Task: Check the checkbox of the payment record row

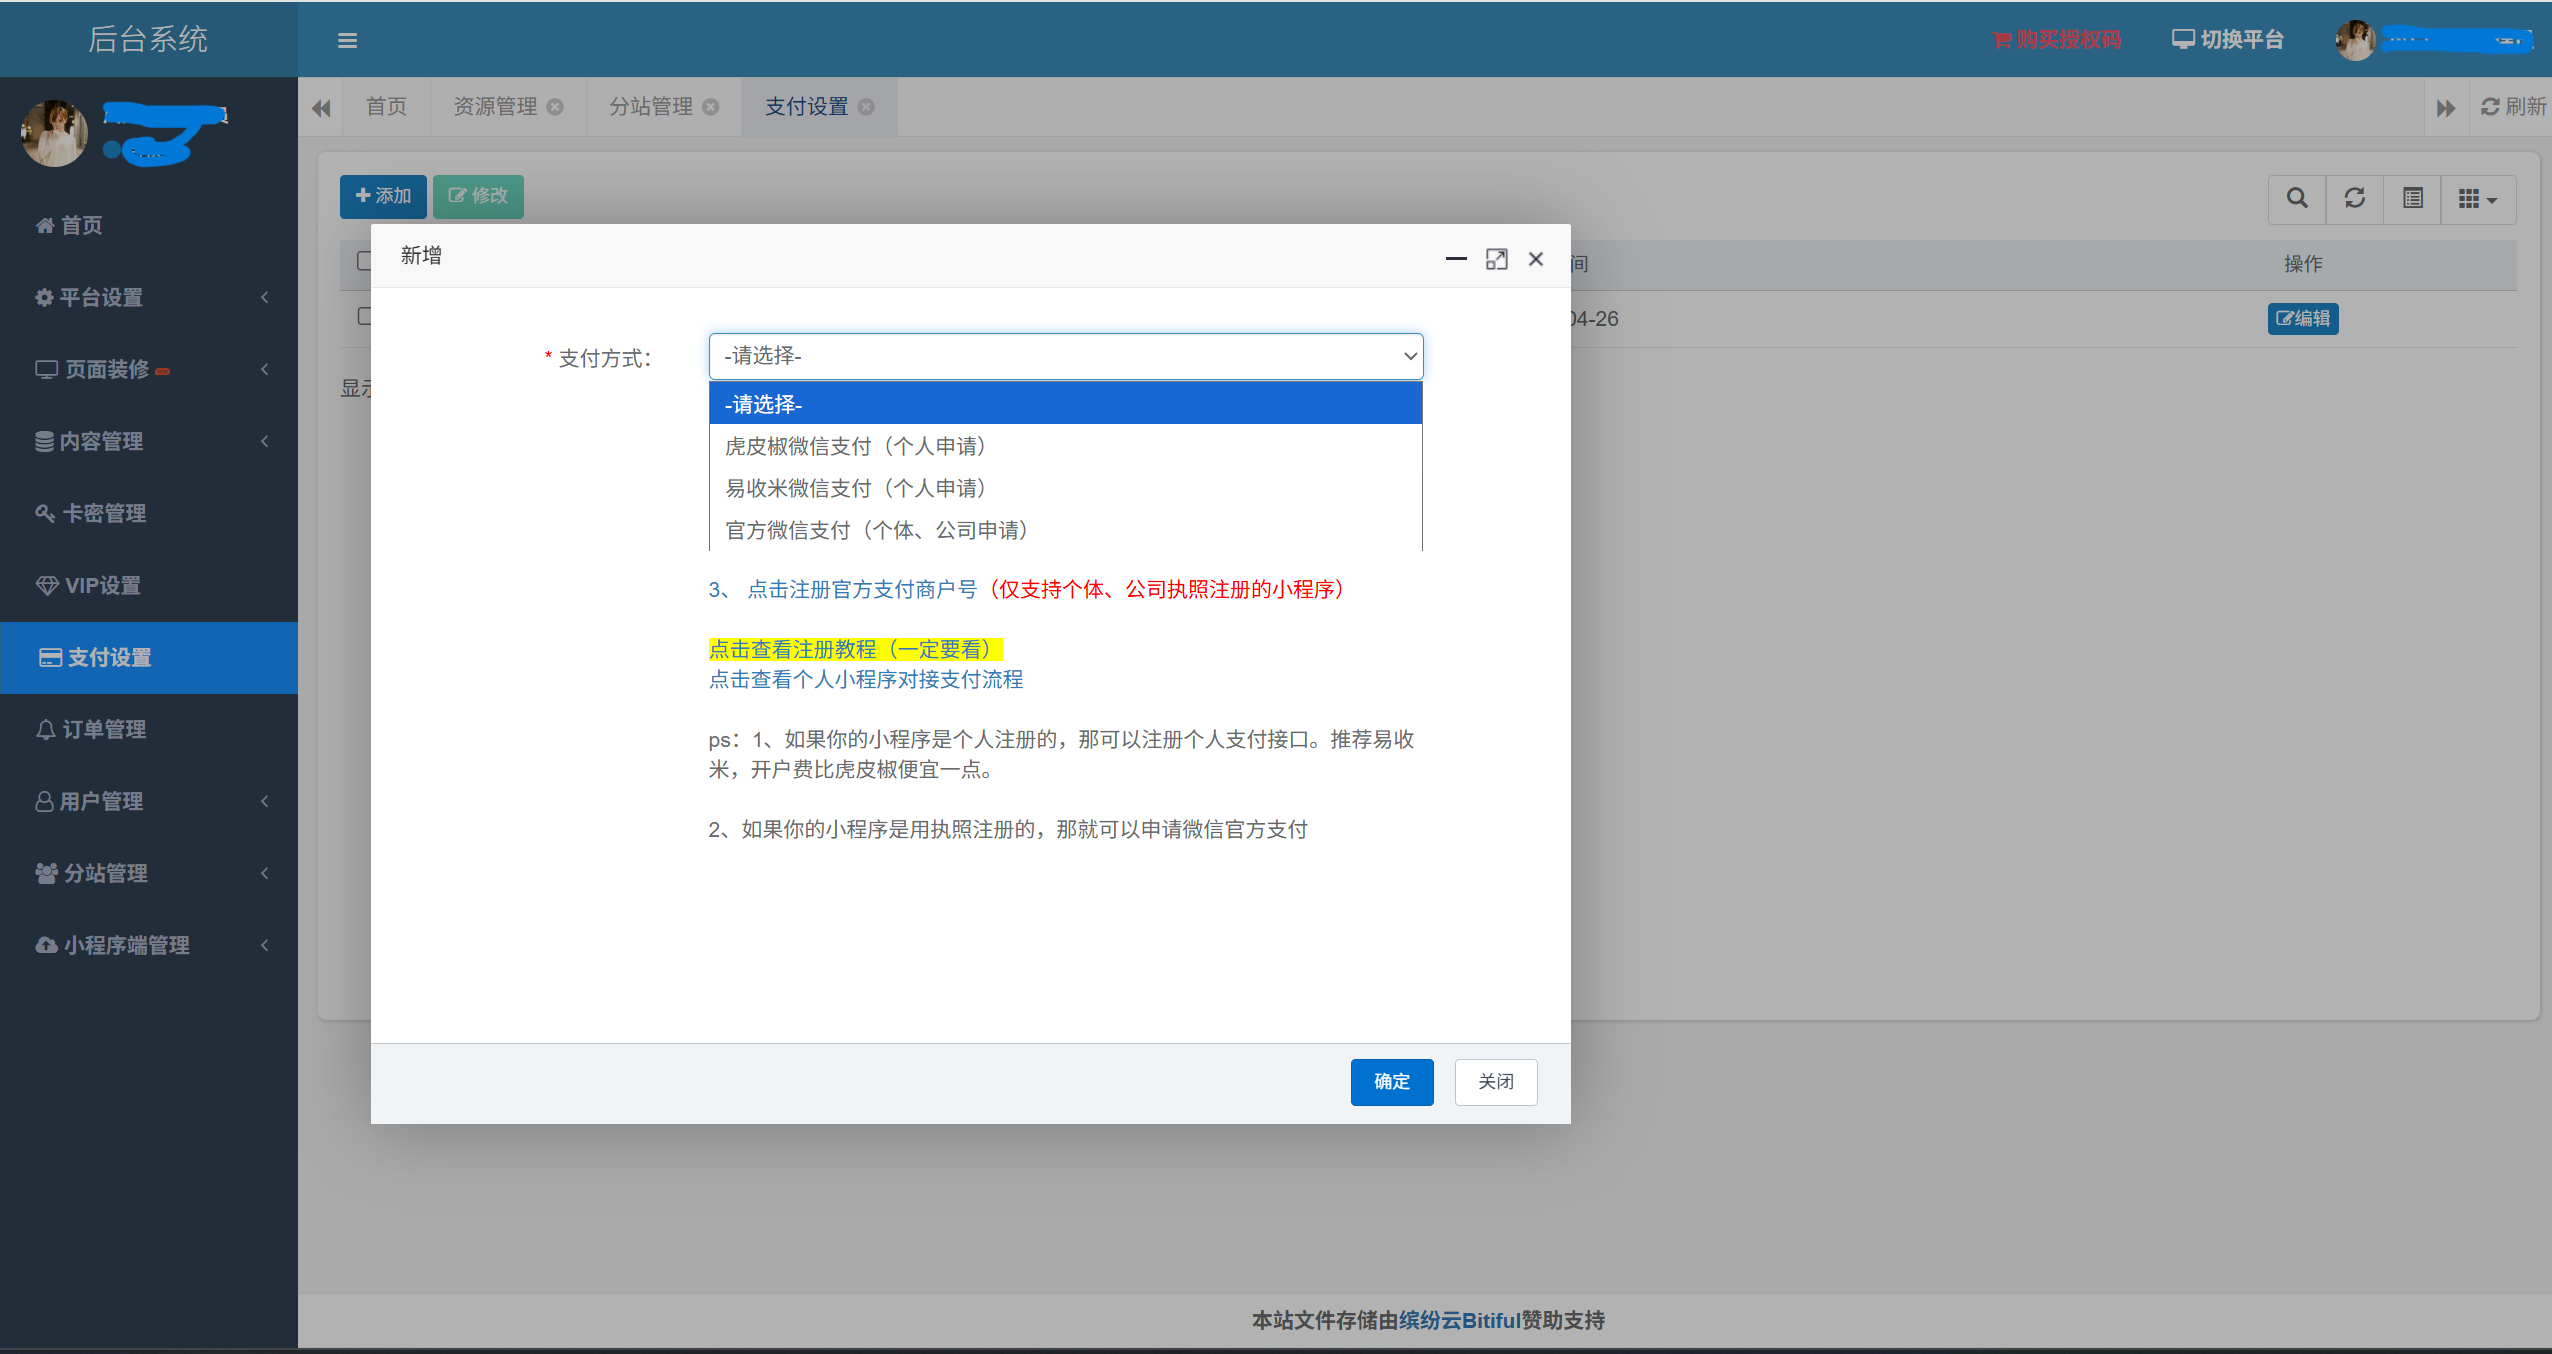Action: click(366, 316)
